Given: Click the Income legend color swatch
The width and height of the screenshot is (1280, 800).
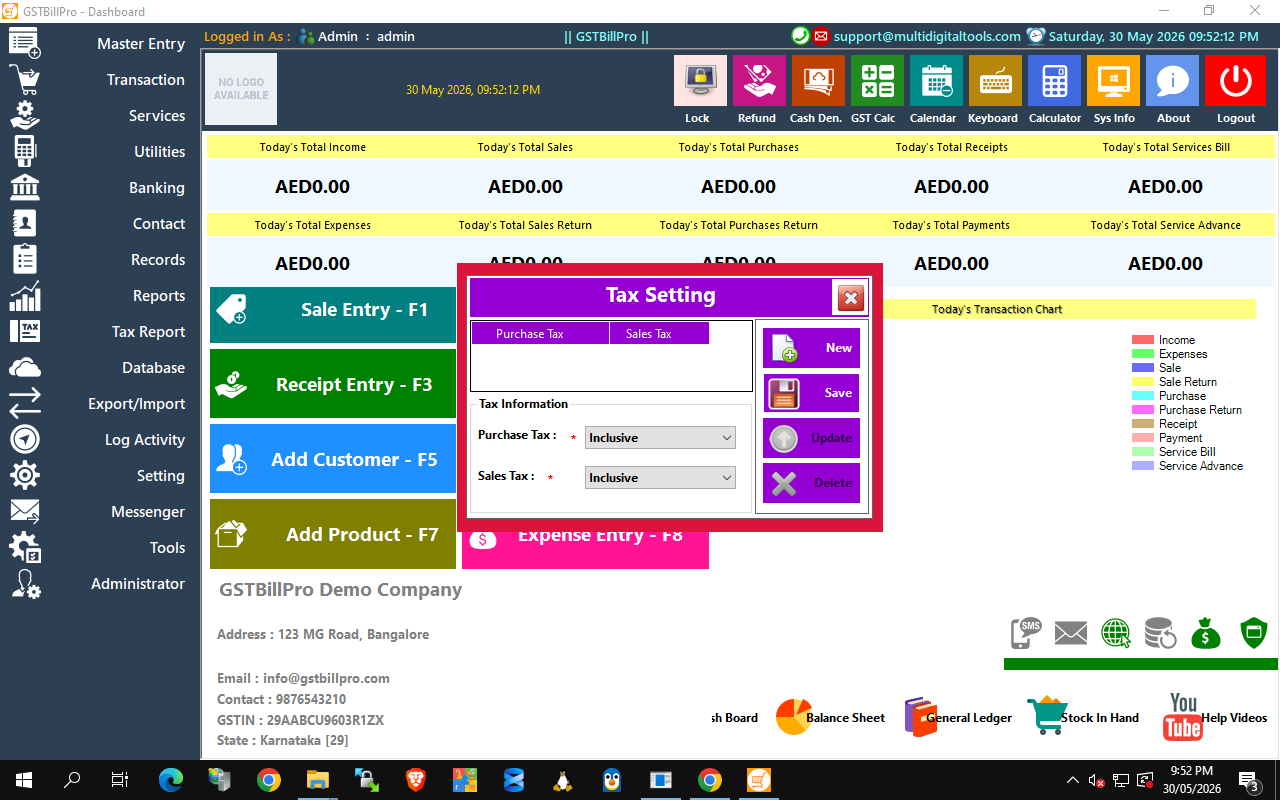Looking at the screenshot, I should pyautogui.click(x=1143, y=340).
